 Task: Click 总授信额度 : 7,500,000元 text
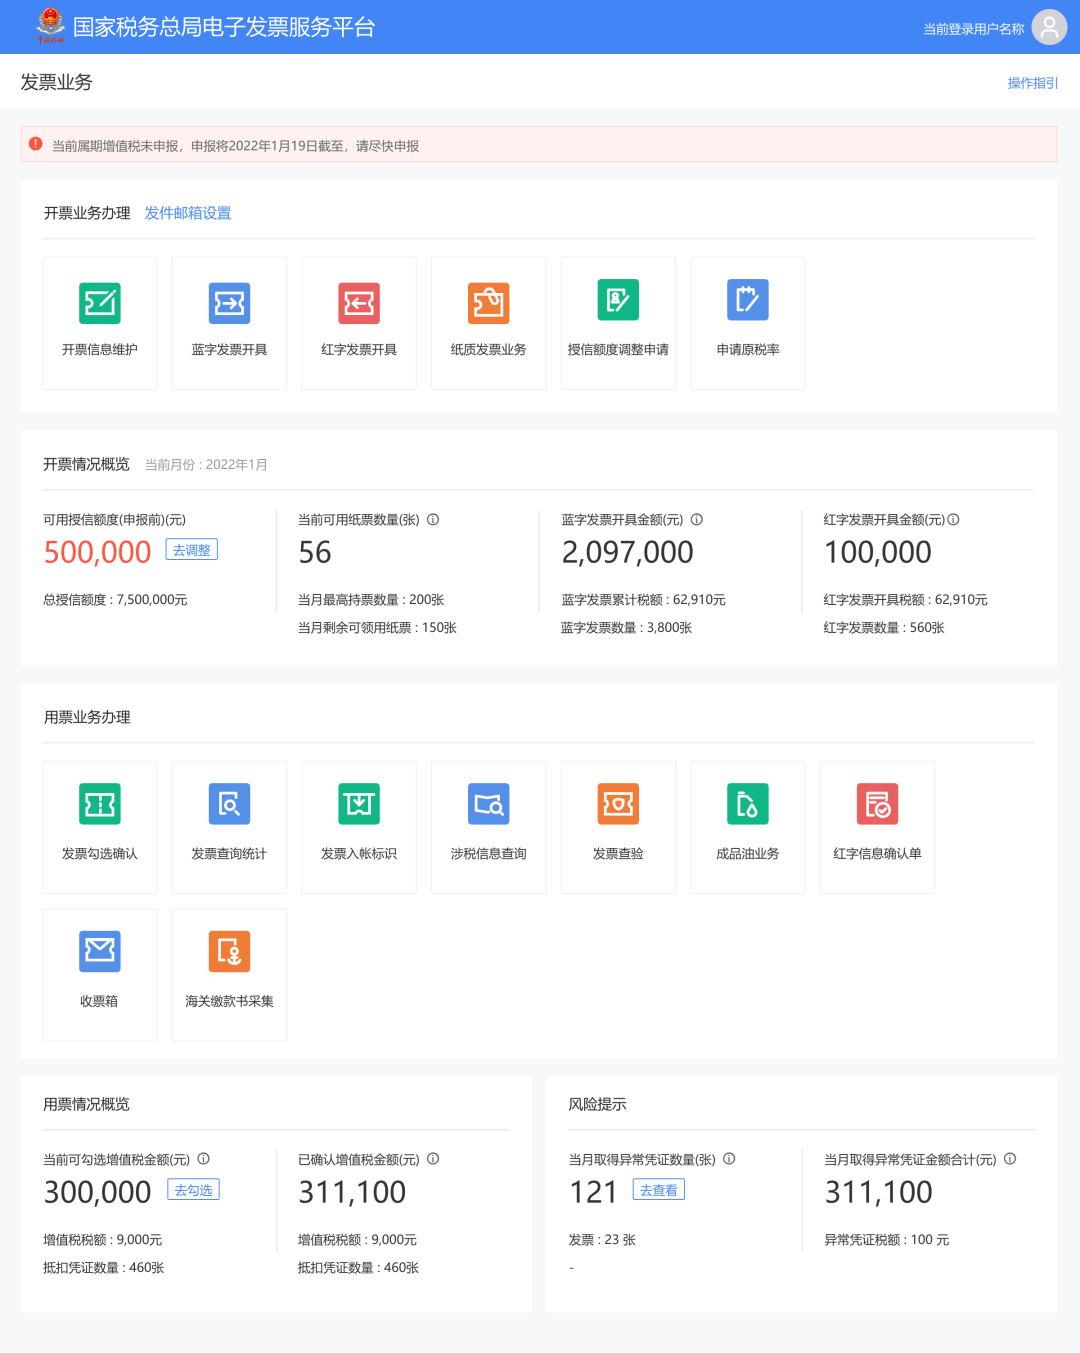click(115, 600)
